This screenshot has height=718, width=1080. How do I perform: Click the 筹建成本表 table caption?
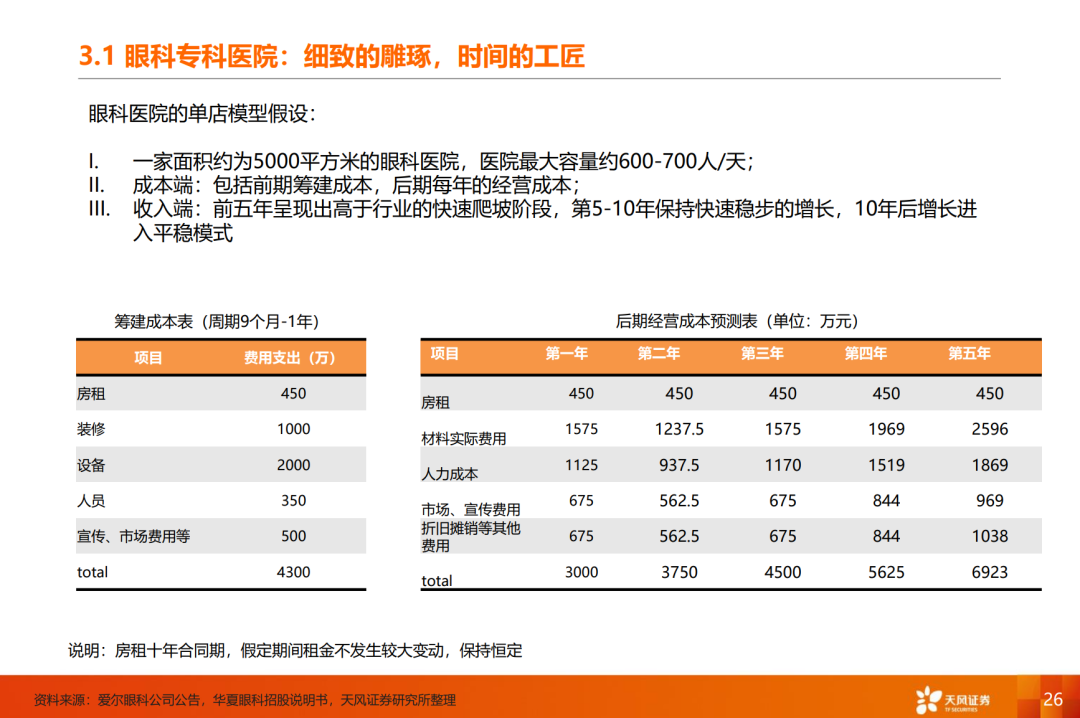click(x=217, y=321)
